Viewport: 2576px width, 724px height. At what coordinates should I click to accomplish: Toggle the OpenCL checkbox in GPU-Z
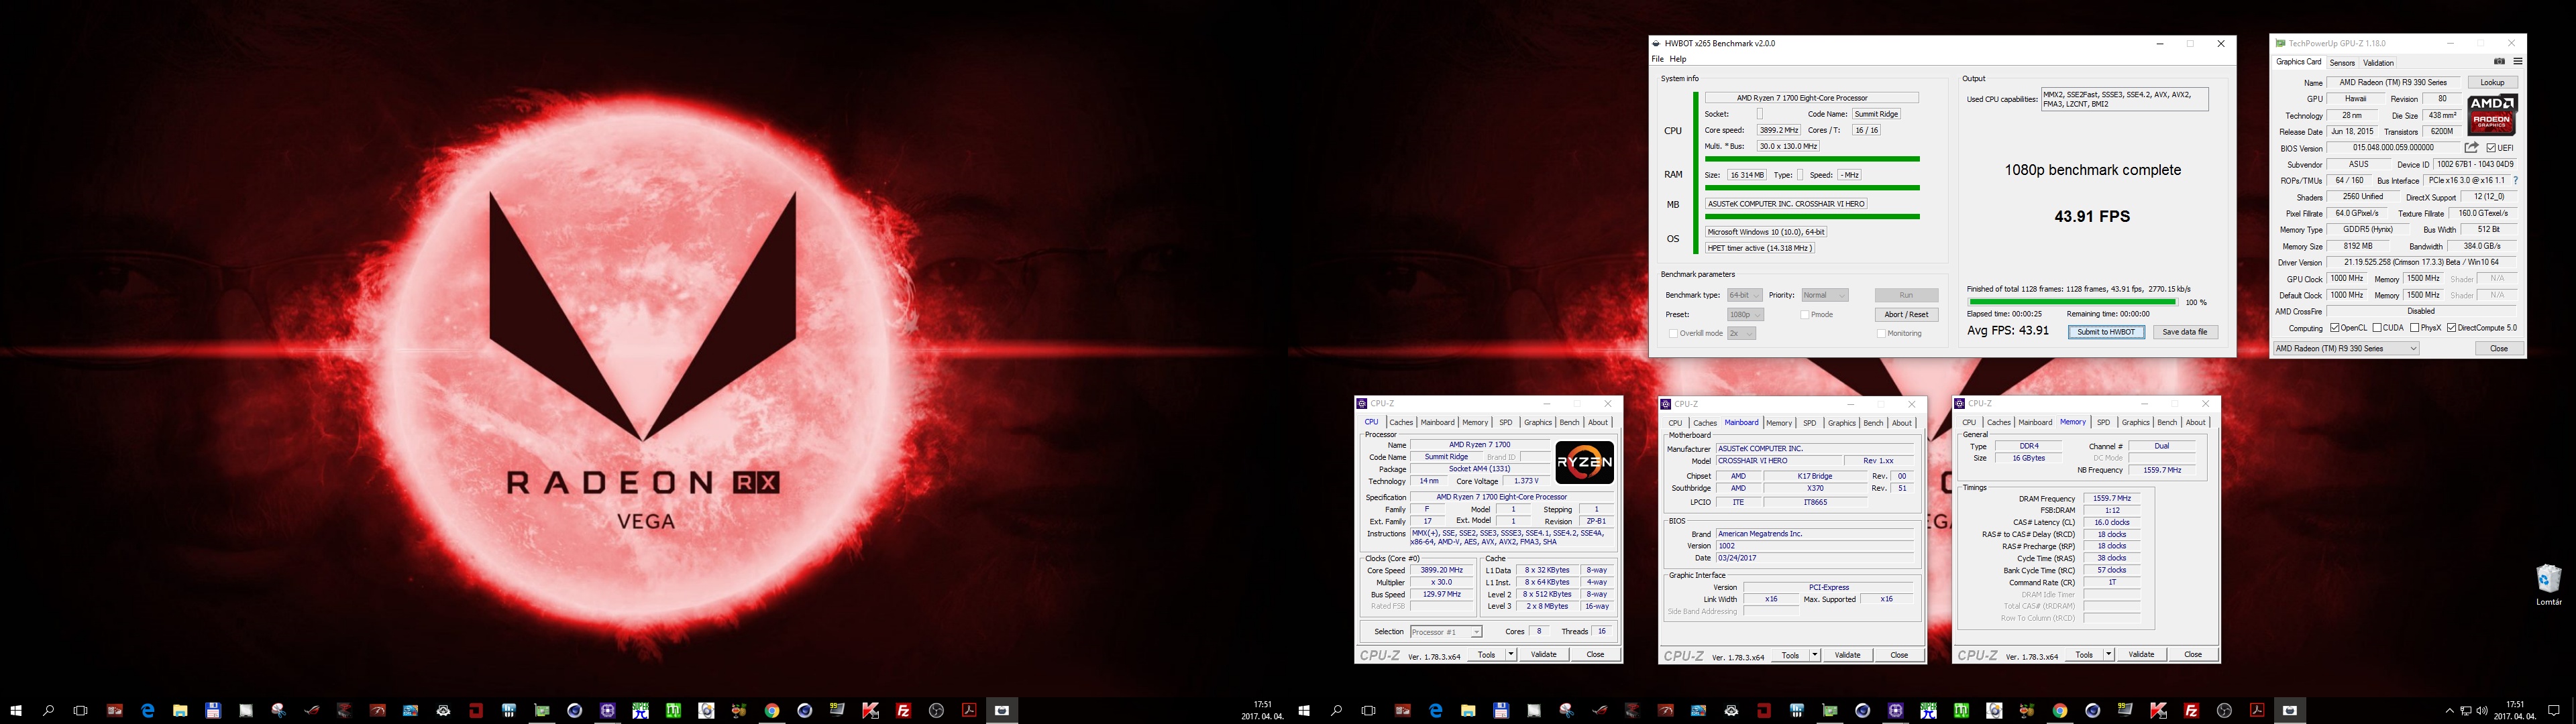[x=2335, y=328]
